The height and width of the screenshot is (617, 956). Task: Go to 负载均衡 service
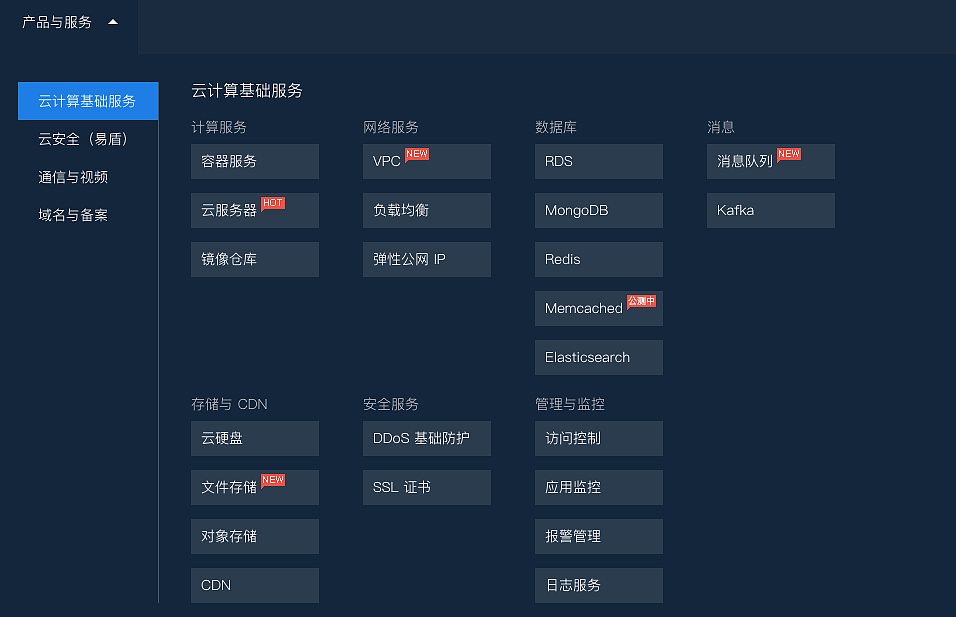(426, 210)
